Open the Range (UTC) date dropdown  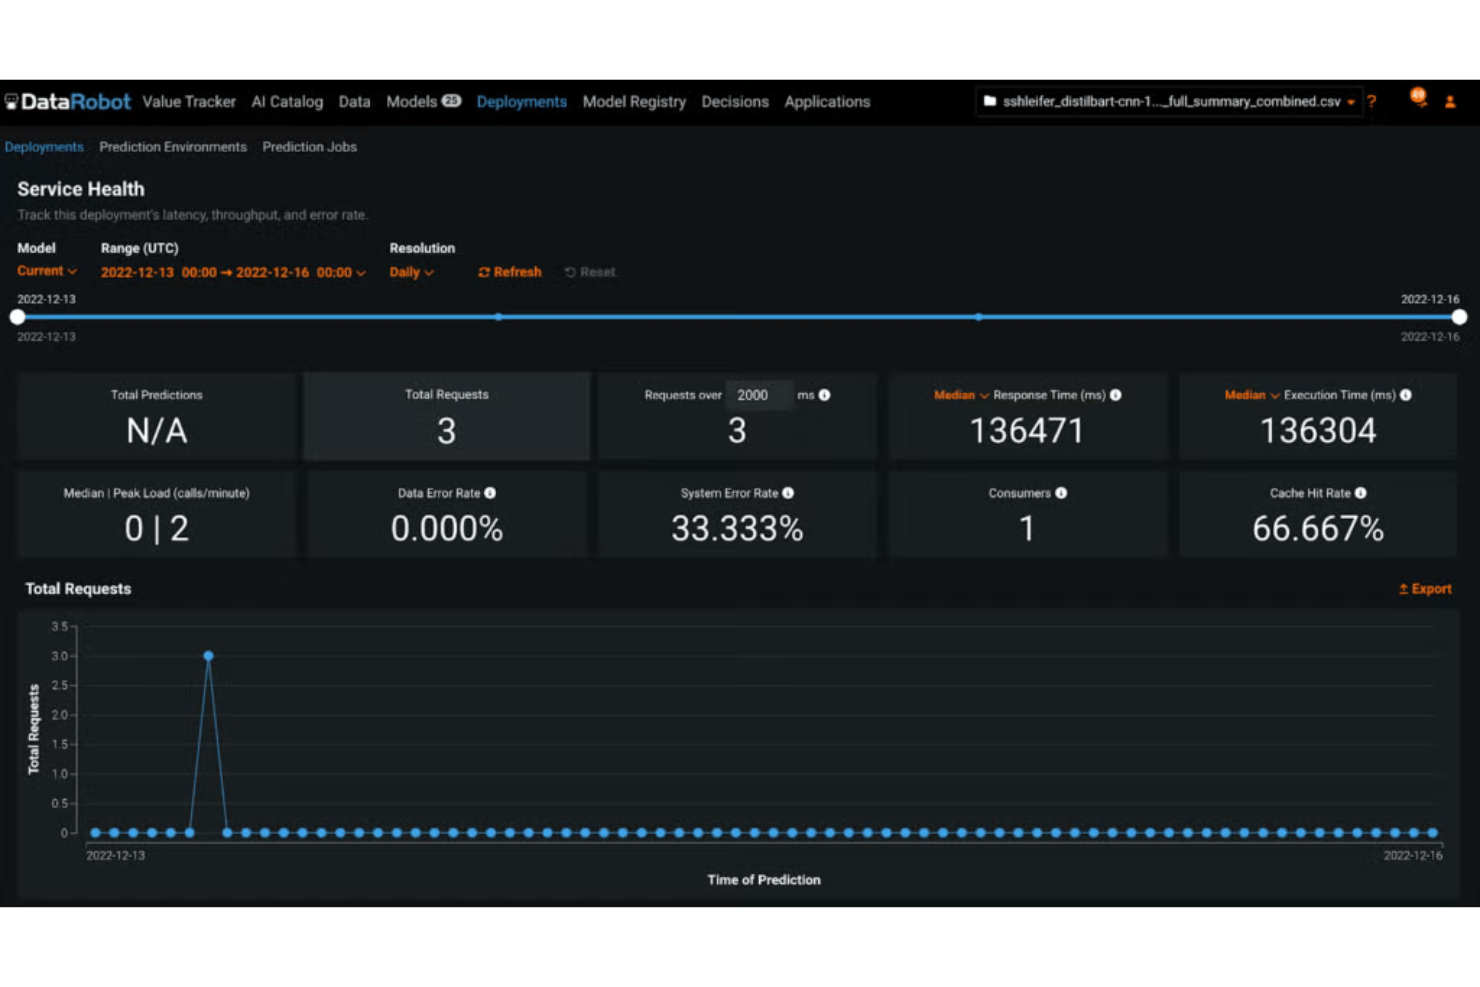[x=233, y=272]
